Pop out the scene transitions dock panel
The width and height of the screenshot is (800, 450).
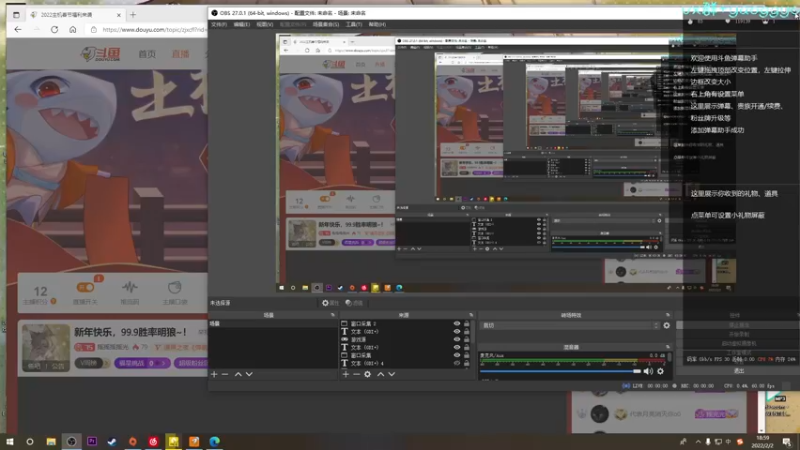(667, 315)
